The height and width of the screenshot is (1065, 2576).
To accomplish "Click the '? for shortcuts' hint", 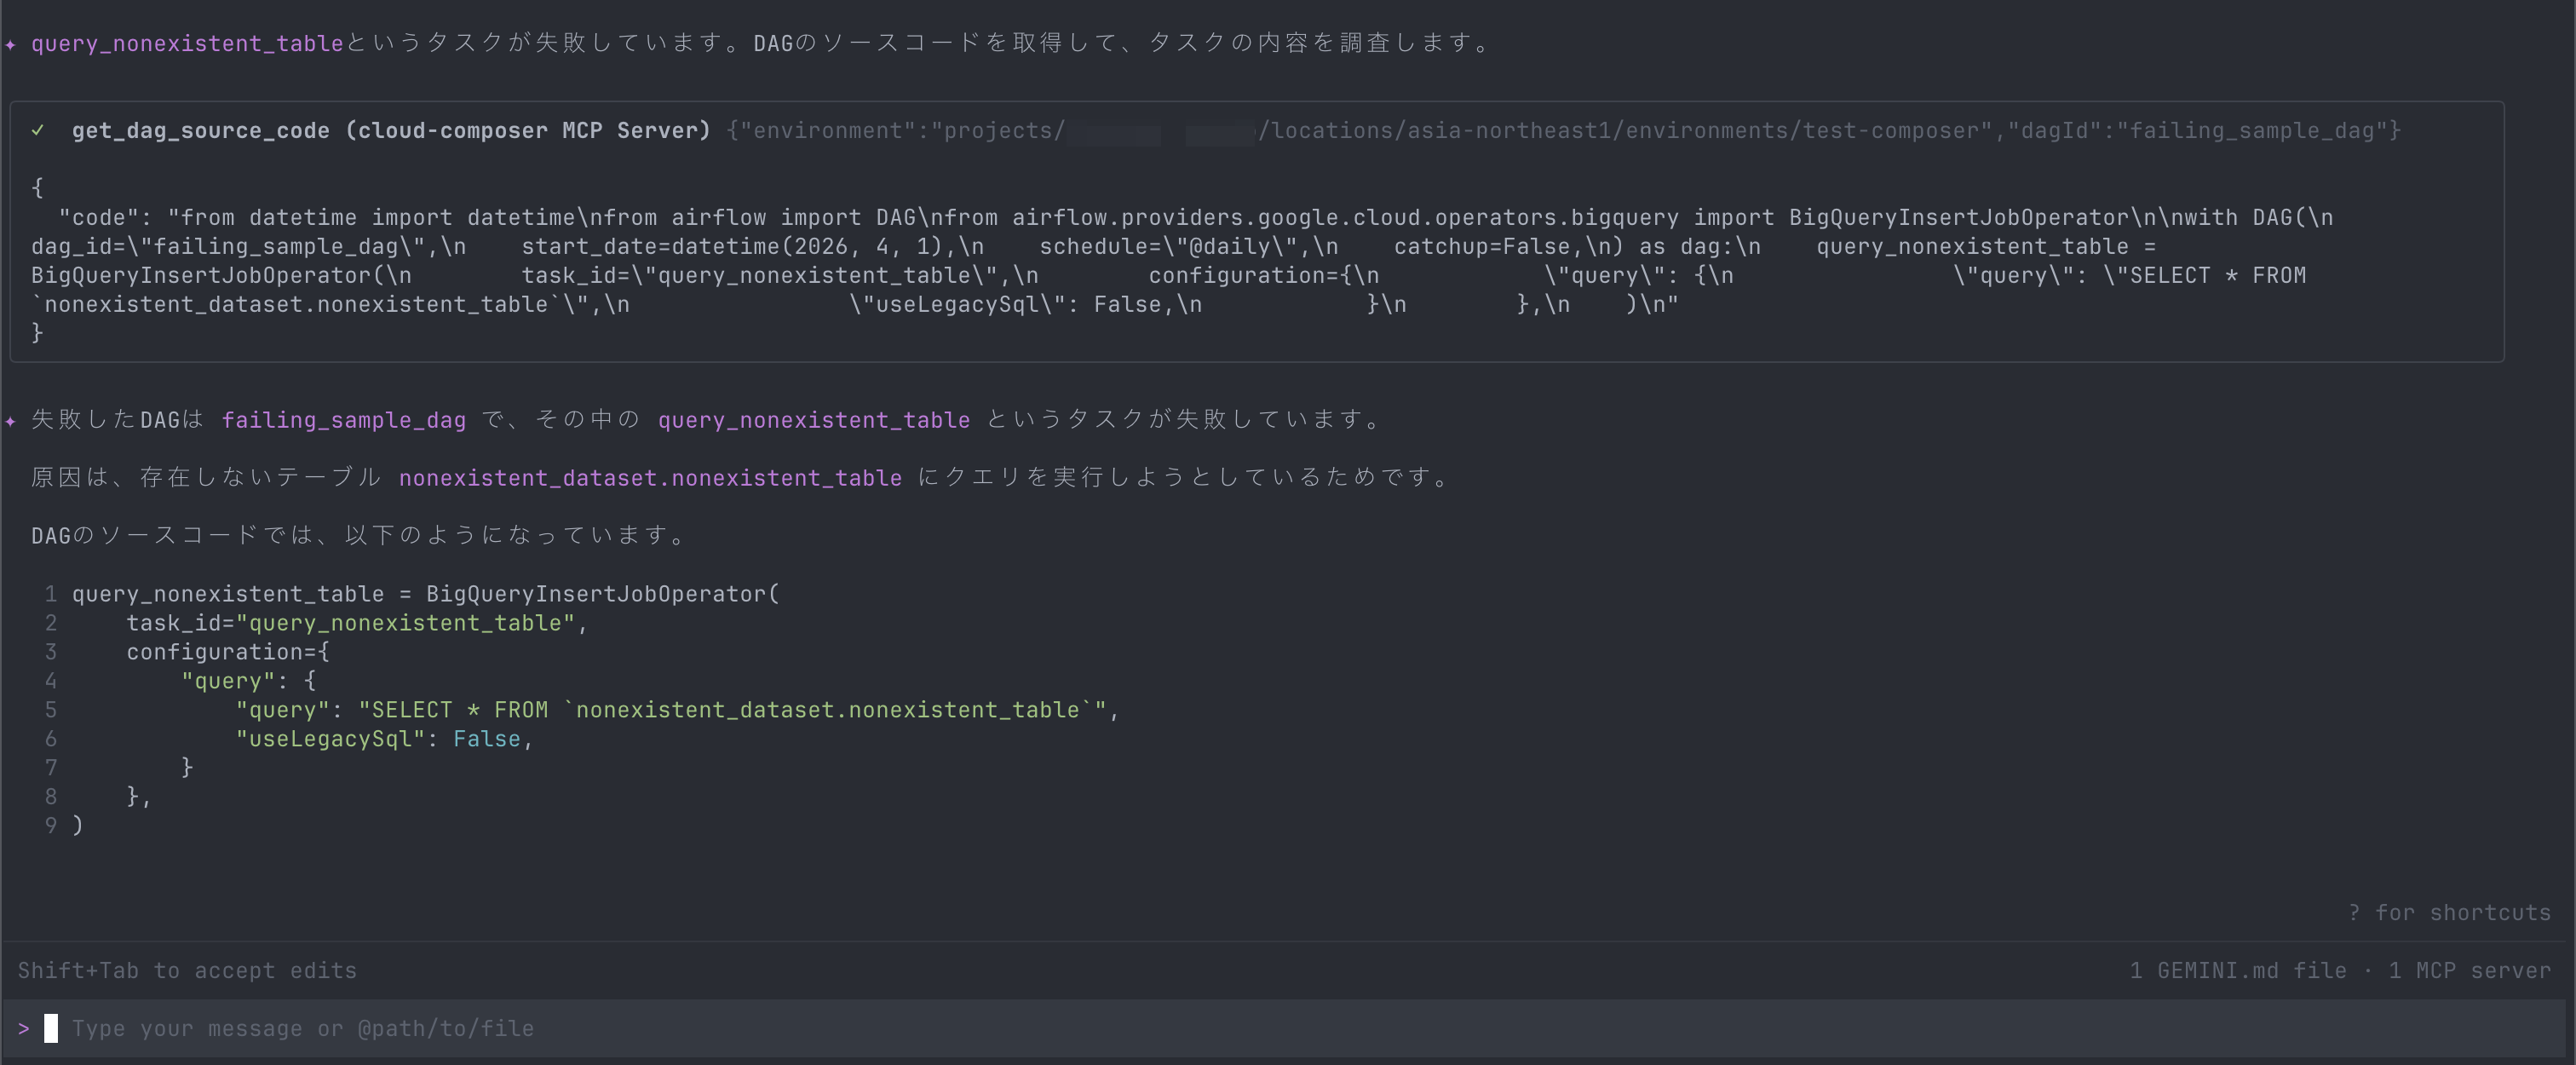I will 2449,912.
